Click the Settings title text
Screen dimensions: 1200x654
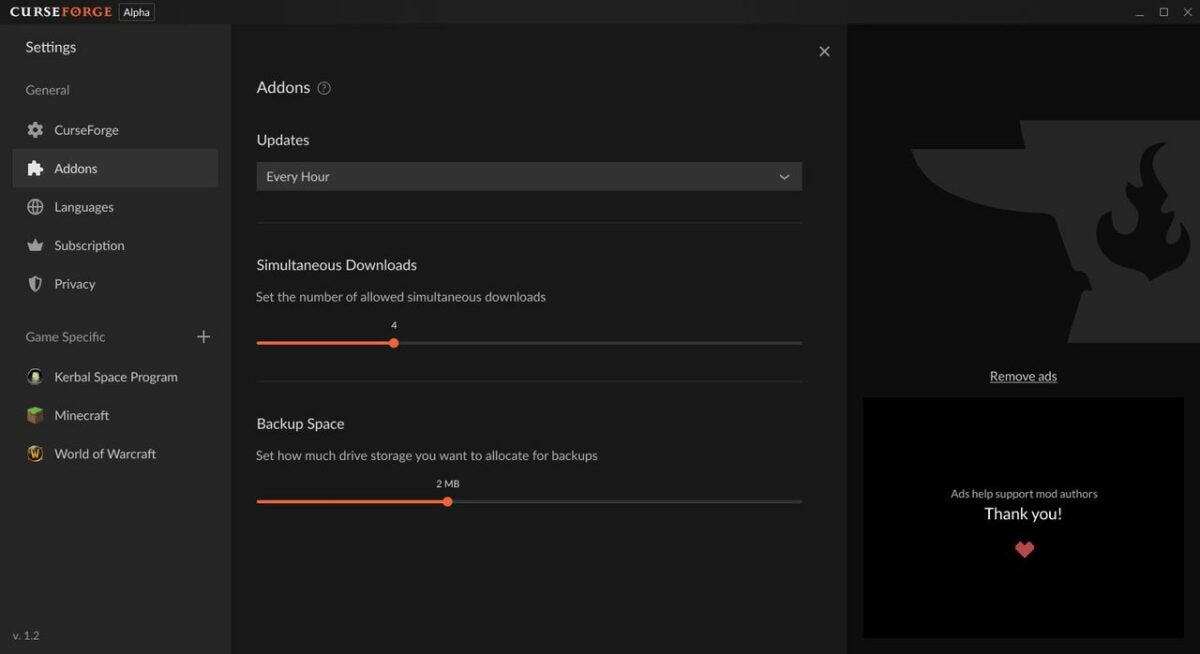pos(51,47)
